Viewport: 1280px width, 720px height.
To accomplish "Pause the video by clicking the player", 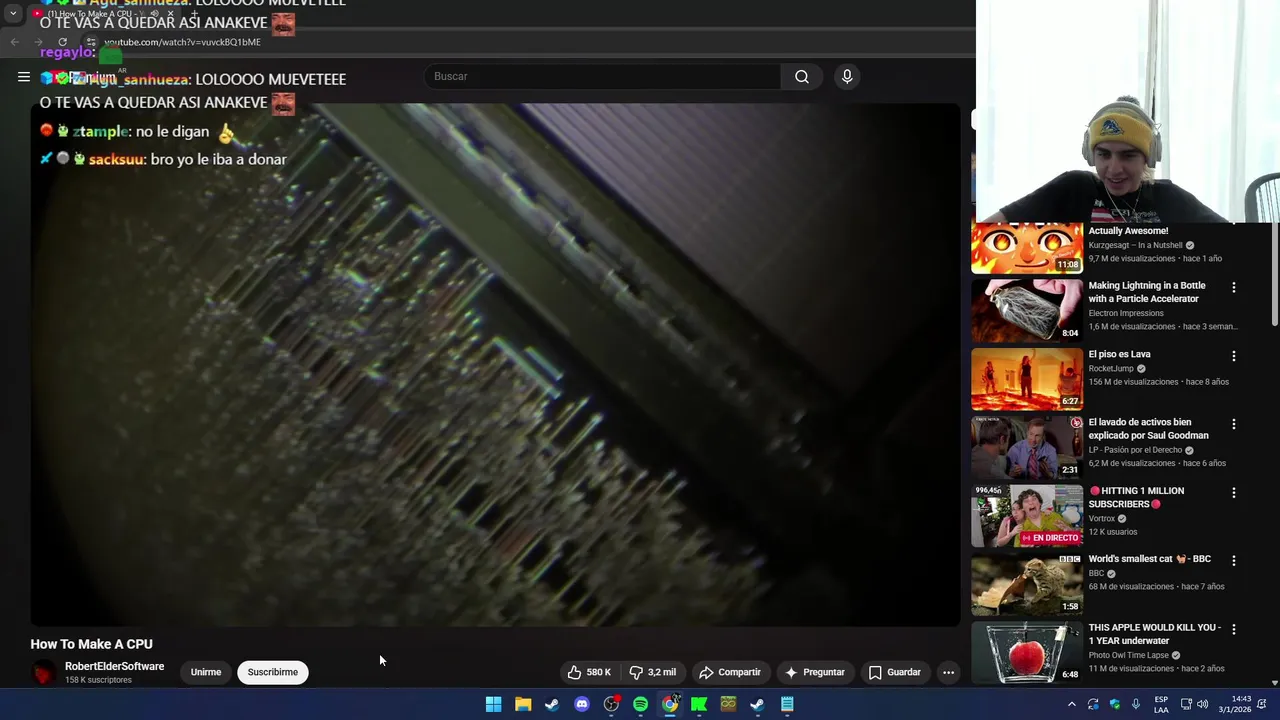I will (495, 365).
